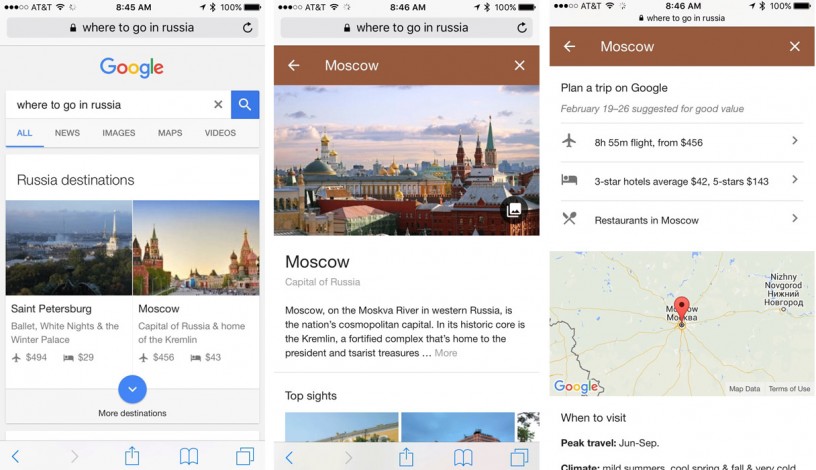The width and height of the screenshot is (816, 470).
Task: Go back from Moscow panel in middle screen
Action: tap(294, 66)
